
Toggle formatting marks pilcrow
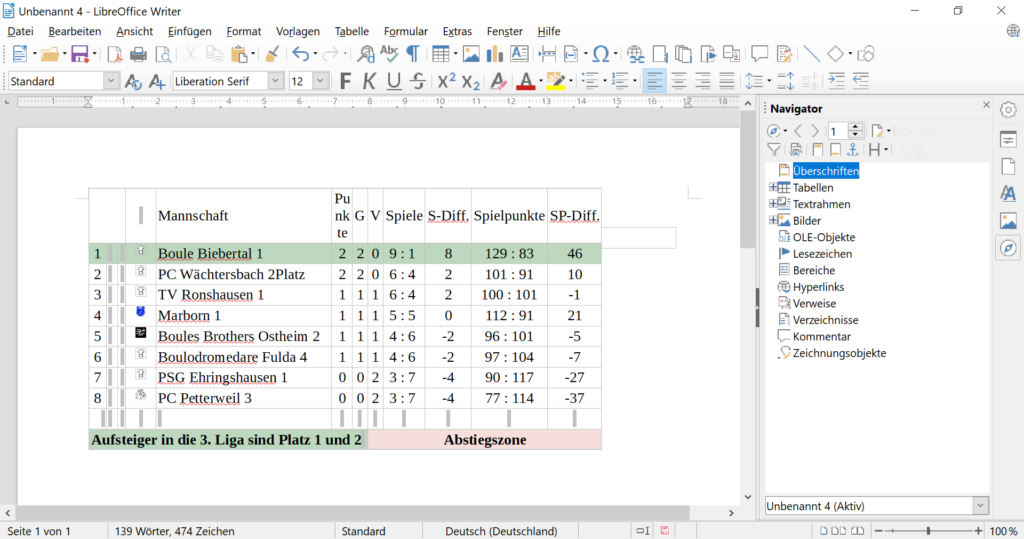[413, 54]
